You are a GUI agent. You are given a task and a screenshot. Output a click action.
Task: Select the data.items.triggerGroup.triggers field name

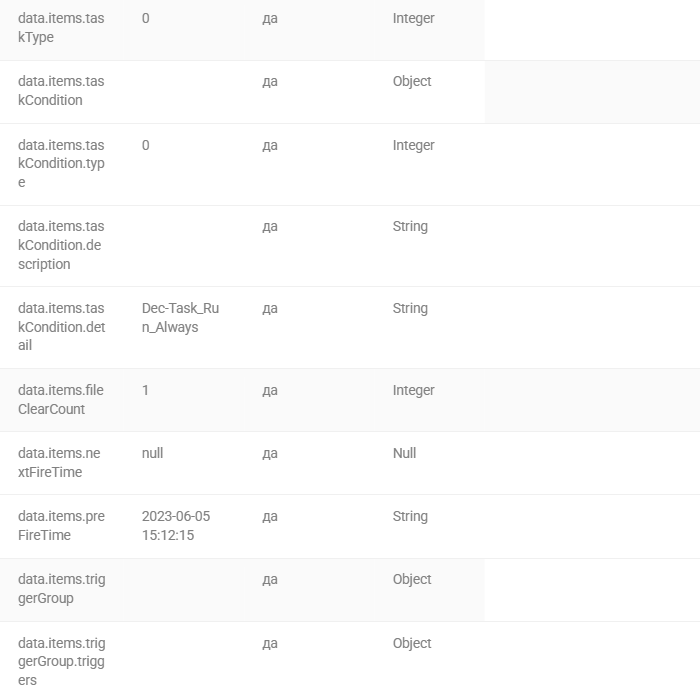(62, 662)
